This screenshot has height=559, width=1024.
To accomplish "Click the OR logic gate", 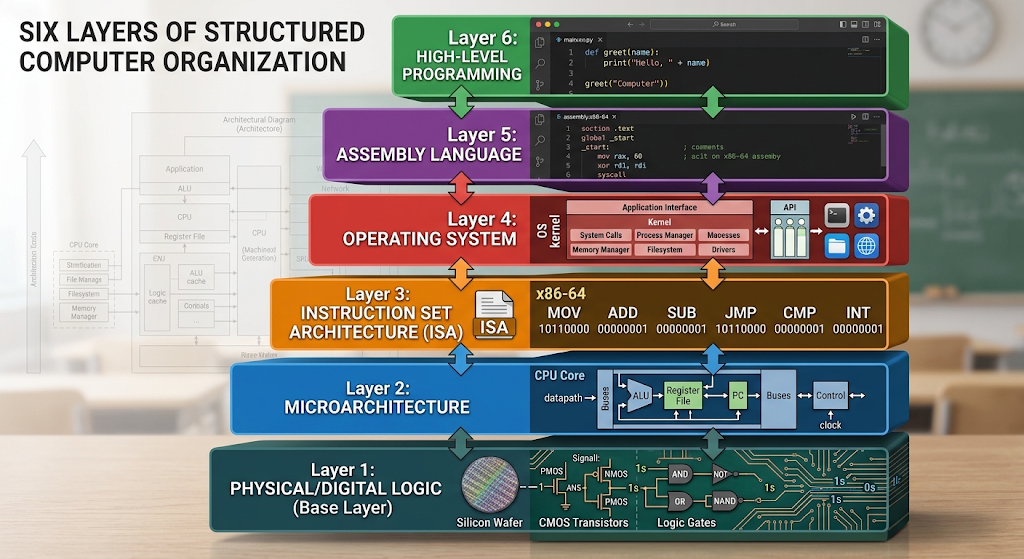I will pos(680,502).
